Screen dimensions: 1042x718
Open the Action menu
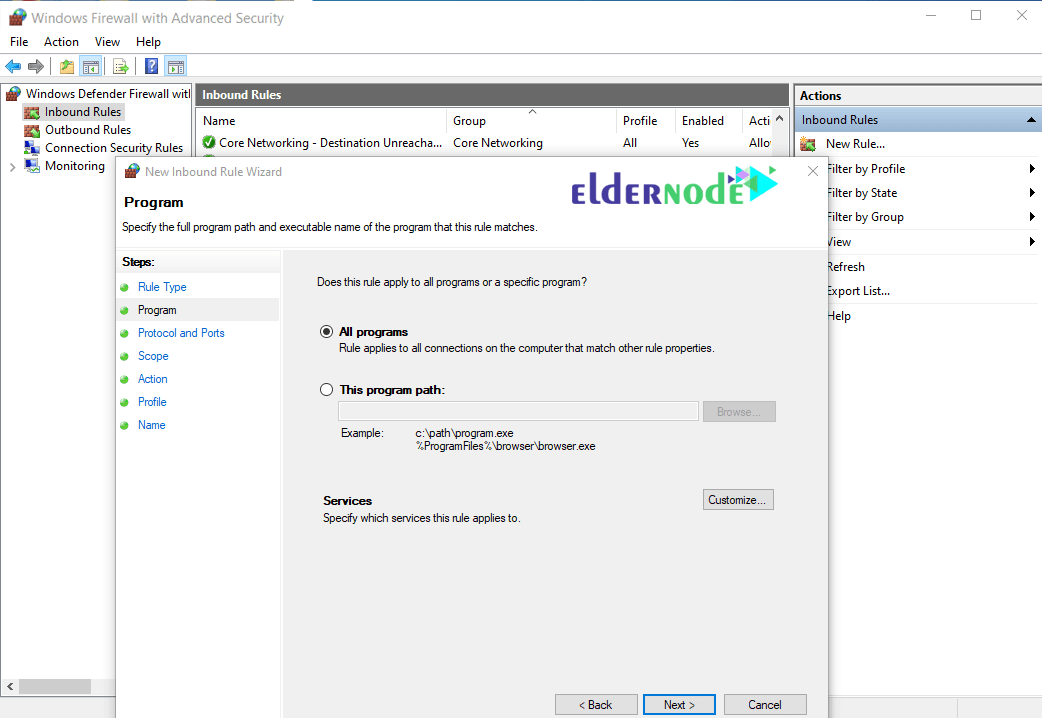pos(61,42)
